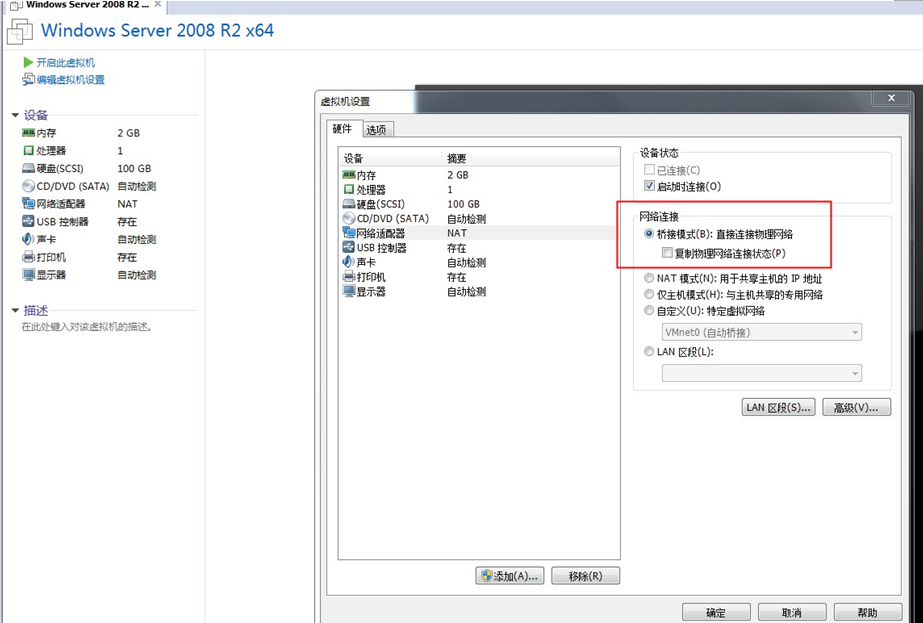Screen dimensions: 923x623
Task: Click printer icon in dialog hardware list
Action: (348, 277)
